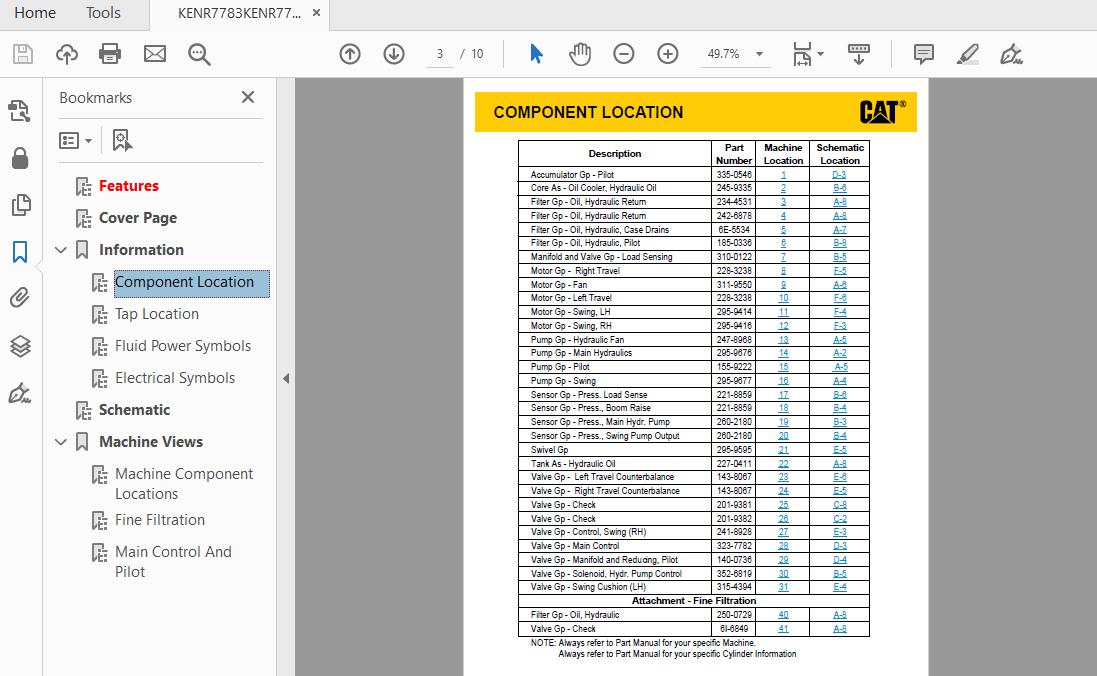Toggle read mode keyboard icon
Image resolution: width=1097 pixels, height=676 pixels.
tap(858, 54)
